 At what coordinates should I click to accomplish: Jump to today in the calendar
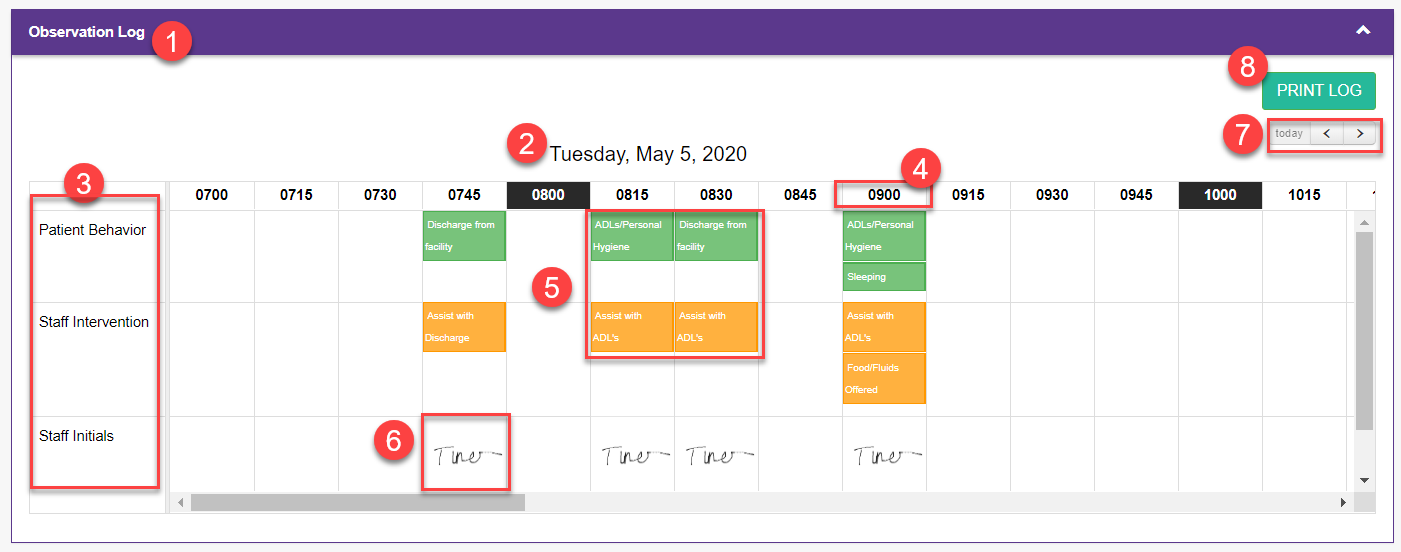pyautogui.click(x=1289, y=133)
